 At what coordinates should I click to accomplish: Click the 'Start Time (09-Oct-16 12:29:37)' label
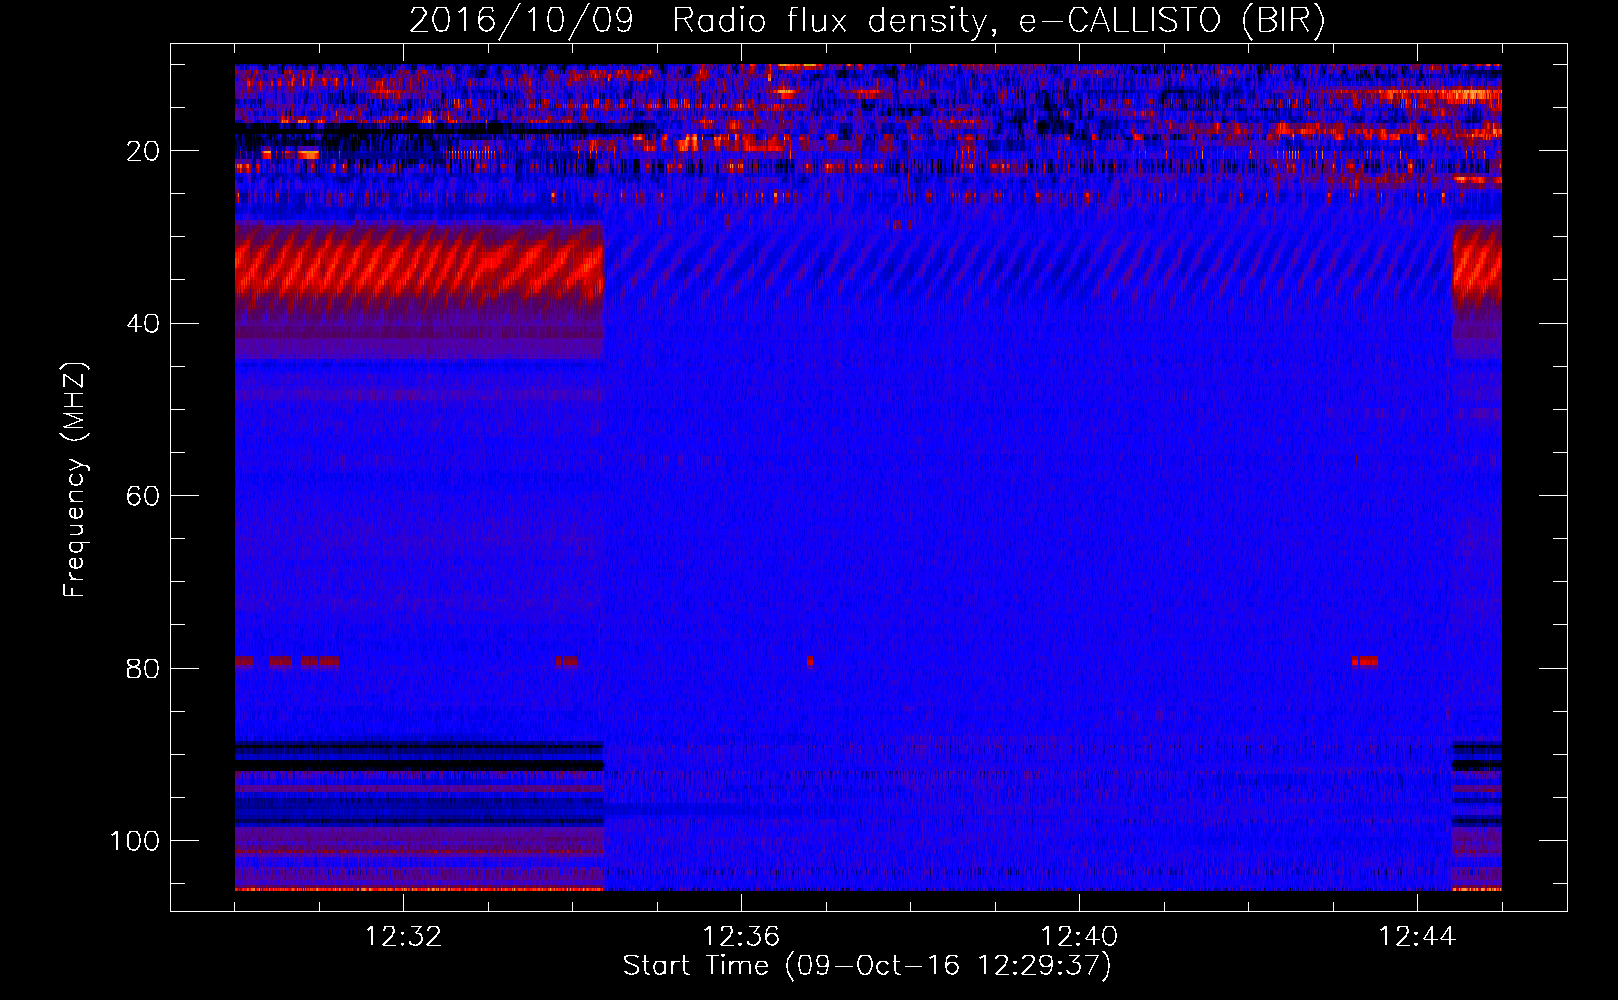tap(867, 966)
